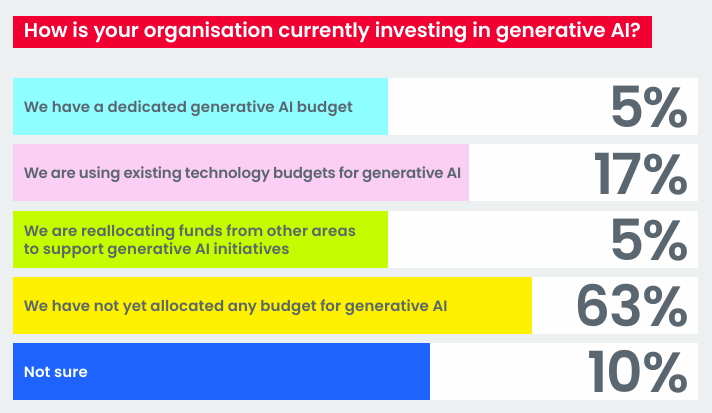Image resolution: width=712 pixels, height=413 pixels.
Task: Click the text 'We have a dedicated generative AI budget'
Action: 188,107
